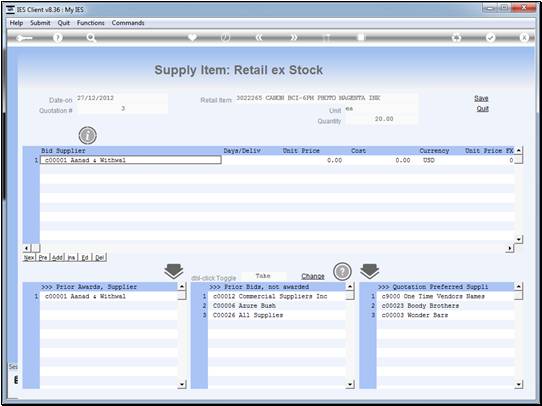Click the Add grid button
542x406 pixels.
tap(57, 257)
